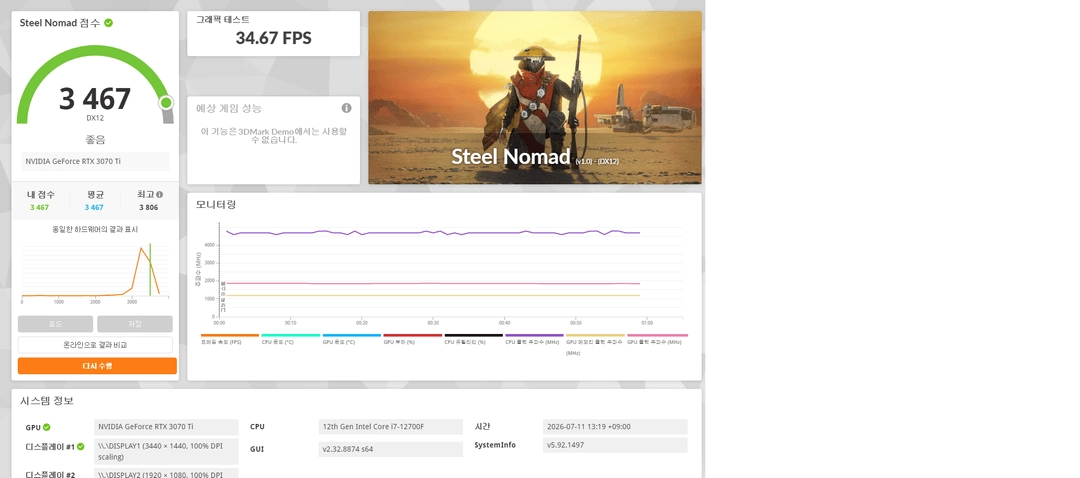Click the system information panel heading

click(47, 401)
